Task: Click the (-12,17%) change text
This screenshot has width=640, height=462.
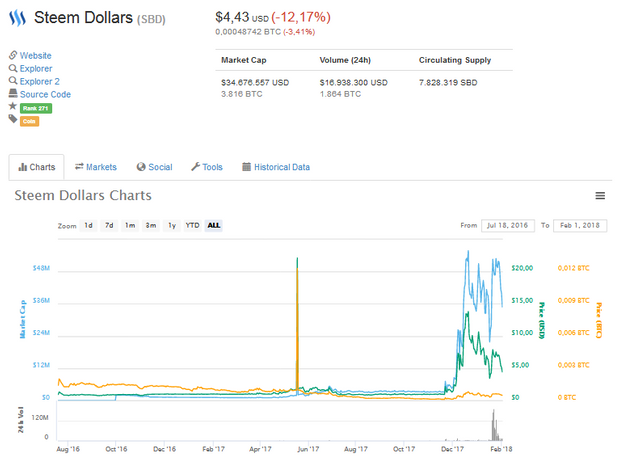Action: pos(301,17)
